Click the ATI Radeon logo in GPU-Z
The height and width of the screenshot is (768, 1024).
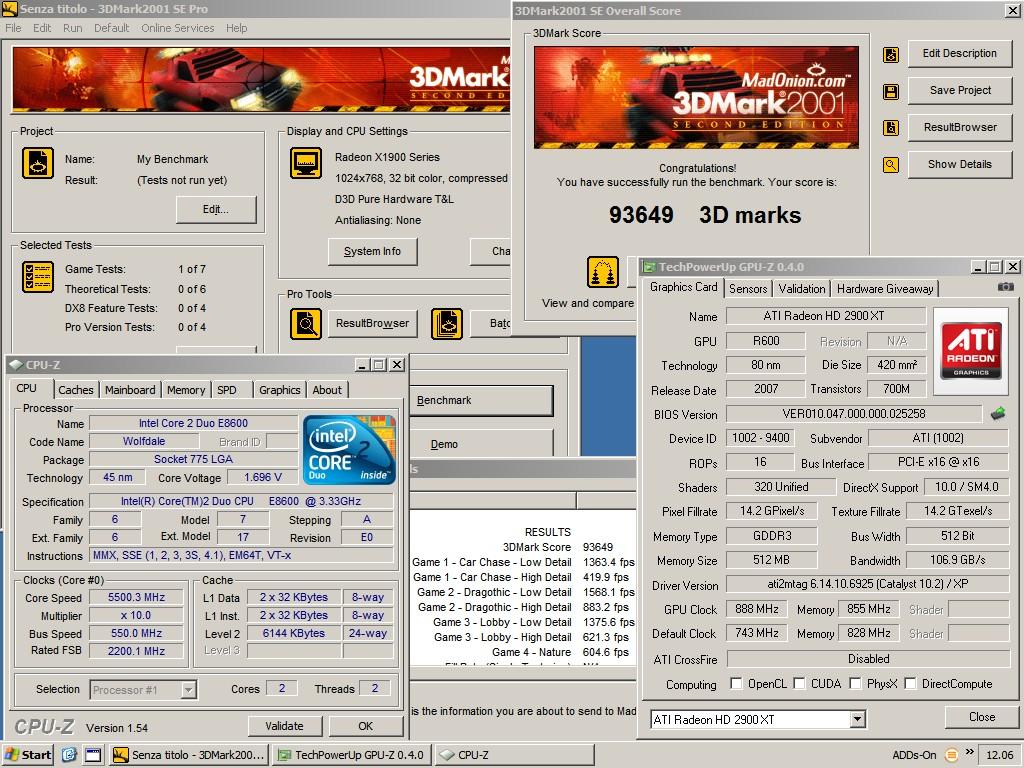[971, 351]
